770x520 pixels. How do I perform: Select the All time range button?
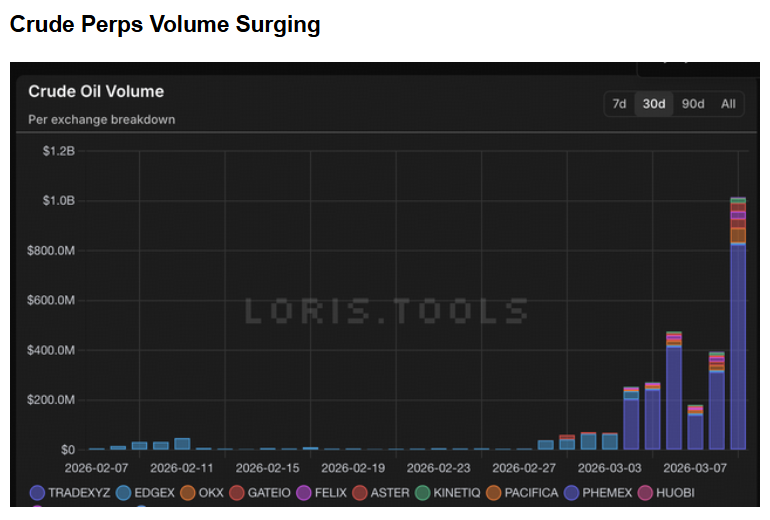point(728,104)
